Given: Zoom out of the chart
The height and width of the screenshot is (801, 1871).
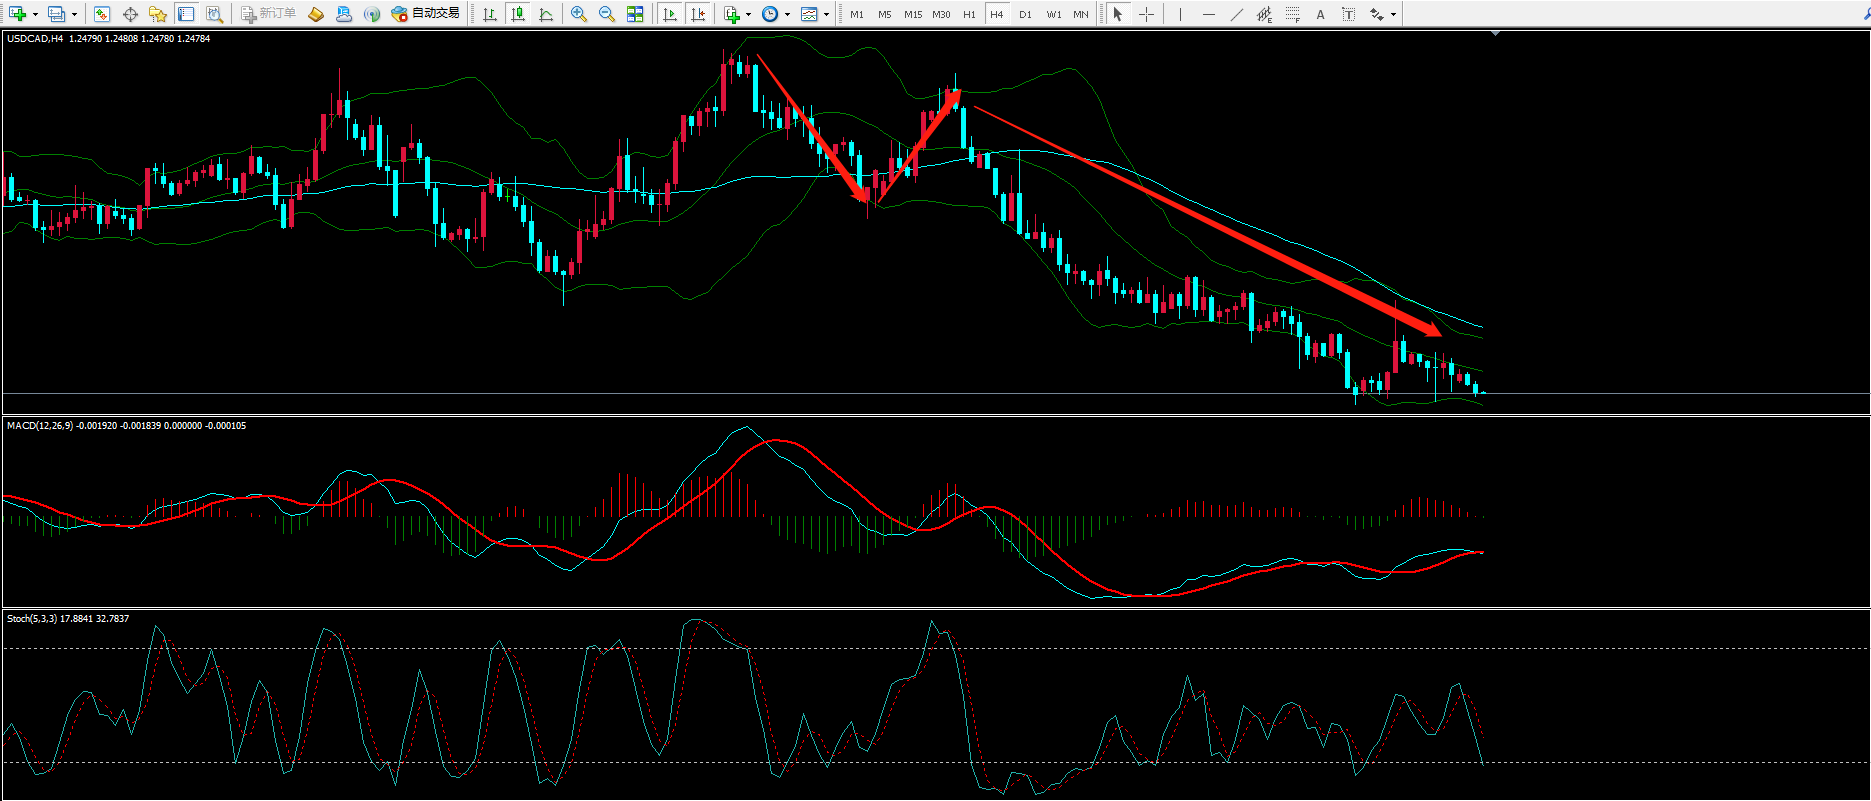Looking at the screenshot, I should (606, 14).
